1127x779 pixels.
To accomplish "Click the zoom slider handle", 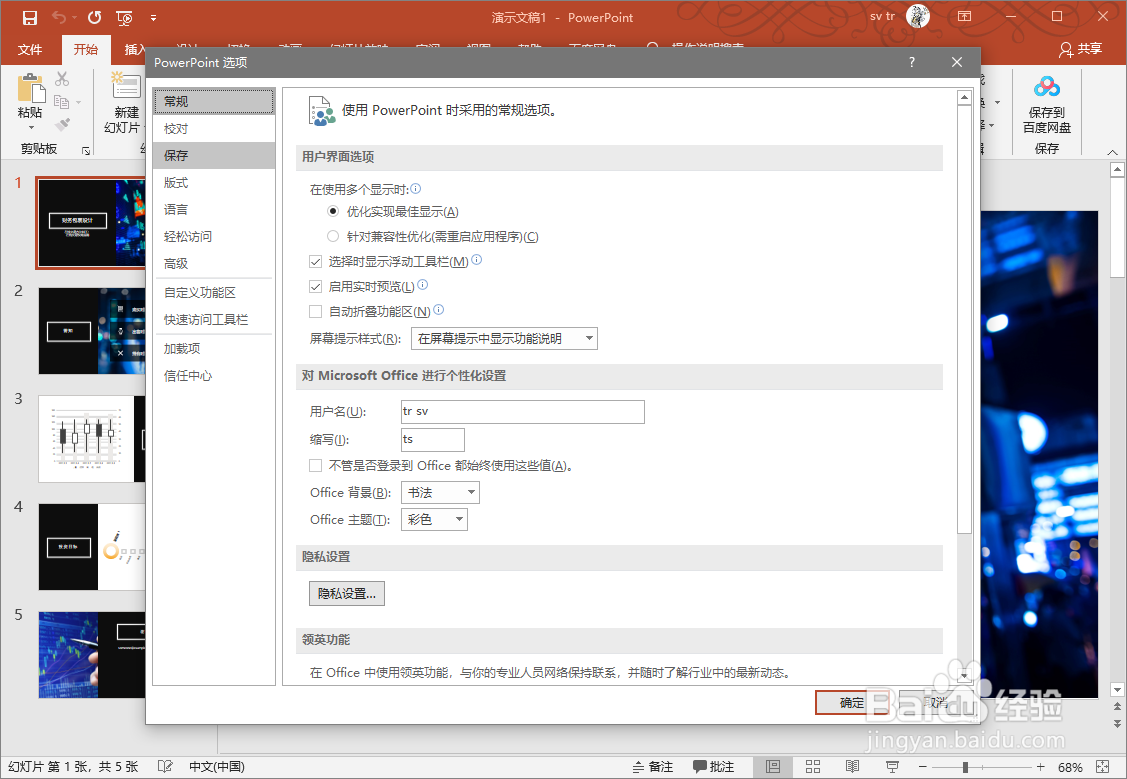I will click(x=965, y=767).
